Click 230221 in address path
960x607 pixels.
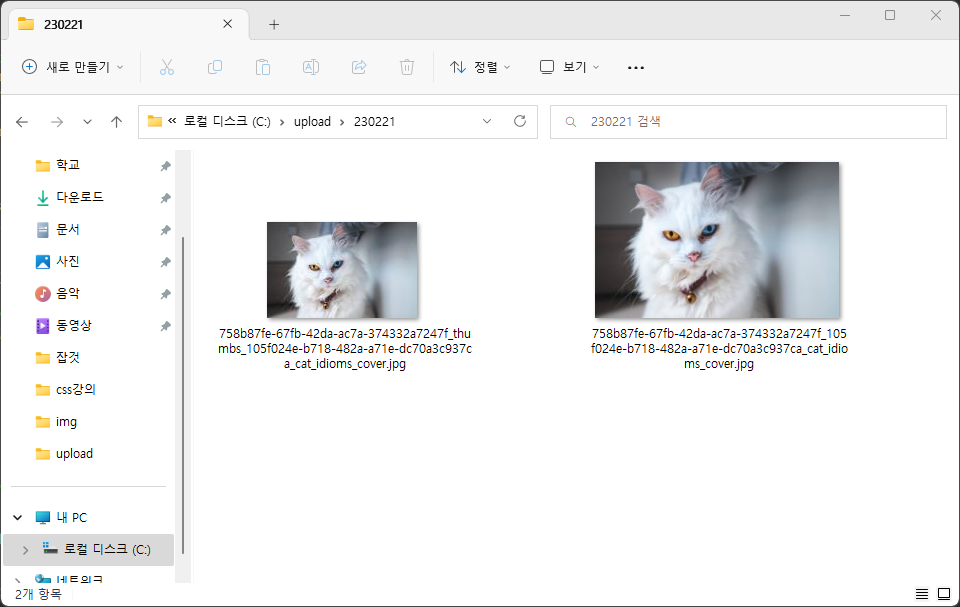click(374, 121)
